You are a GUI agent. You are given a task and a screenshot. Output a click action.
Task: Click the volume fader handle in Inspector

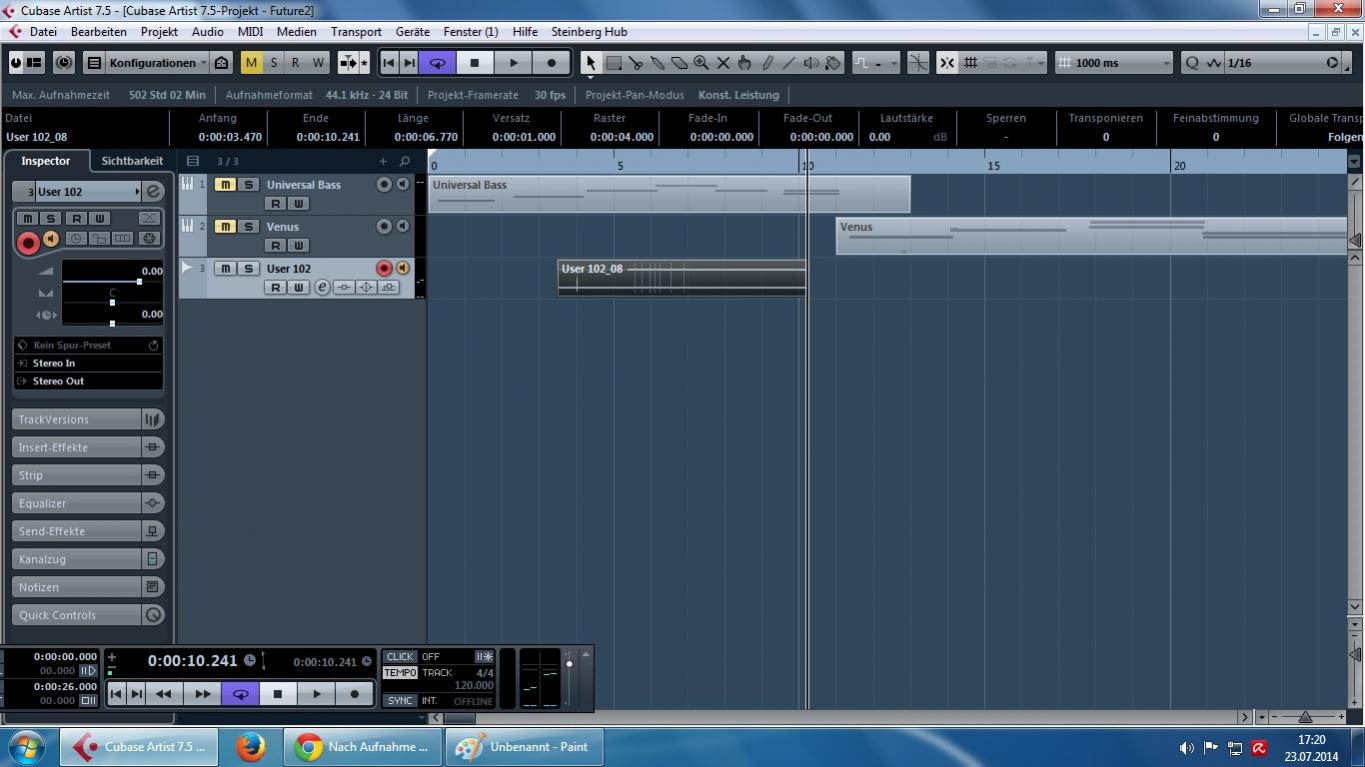(x=139, y=282)
